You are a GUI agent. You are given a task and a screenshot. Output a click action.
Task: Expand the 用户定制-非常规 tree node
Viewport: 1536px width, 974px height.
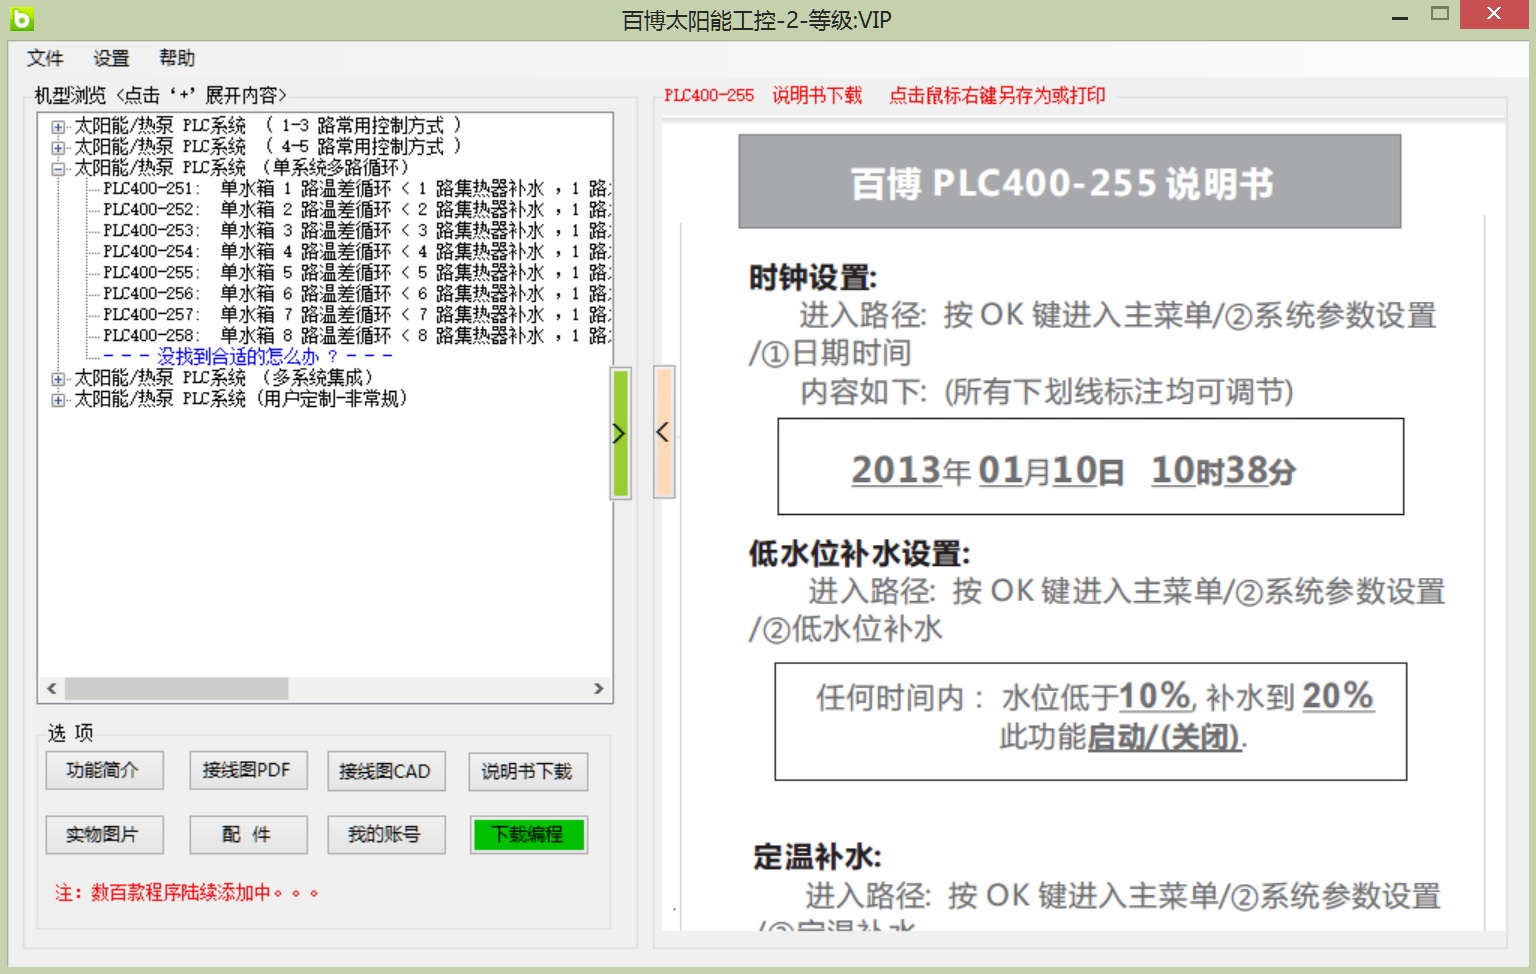[58, 400]
